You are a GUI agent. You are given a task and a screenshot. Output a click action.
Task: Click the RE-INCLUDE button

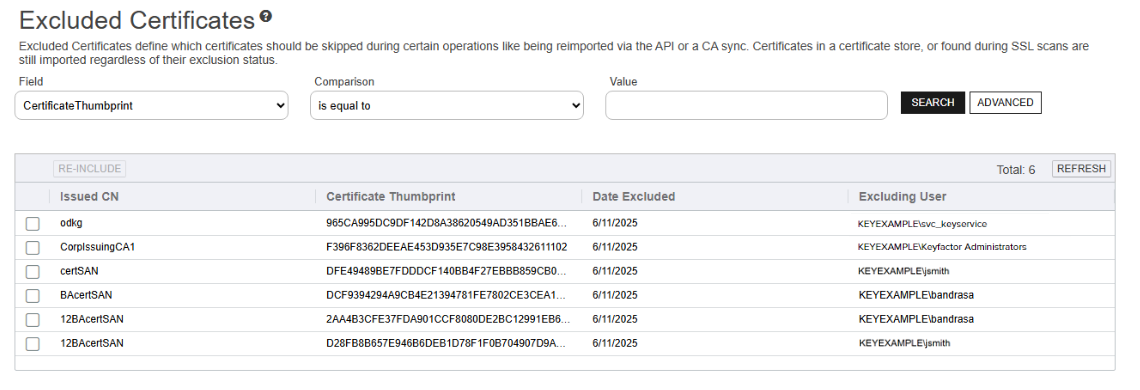point(89,169)
